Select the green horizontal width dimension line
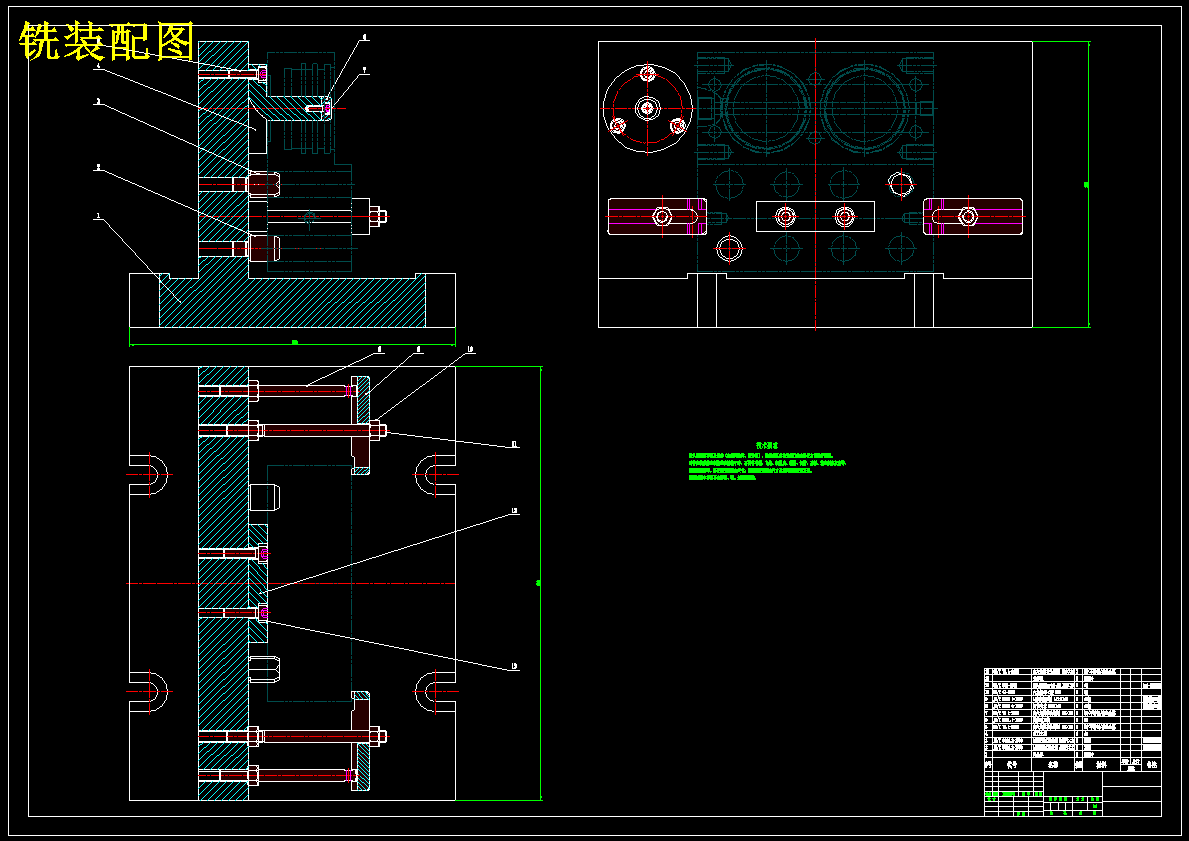The width and height of the screenshot is (1189, 841). point(292,344)
